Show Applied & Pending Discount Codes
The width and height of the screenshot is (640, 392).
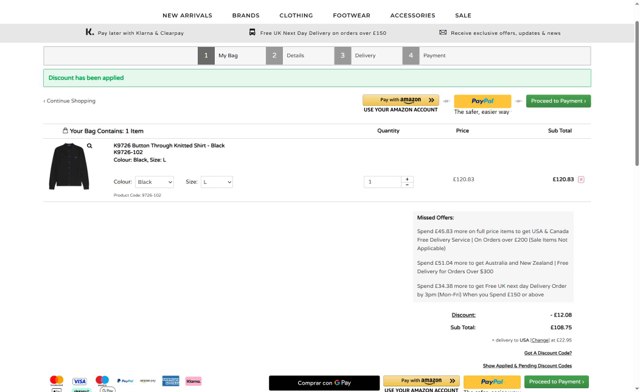[527, 366]
